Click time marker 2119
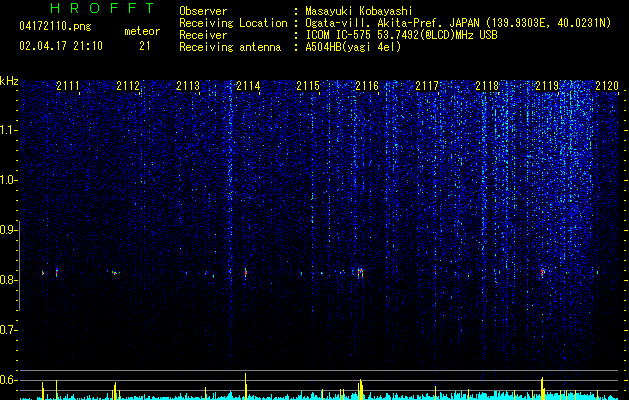 click(547, 85)
